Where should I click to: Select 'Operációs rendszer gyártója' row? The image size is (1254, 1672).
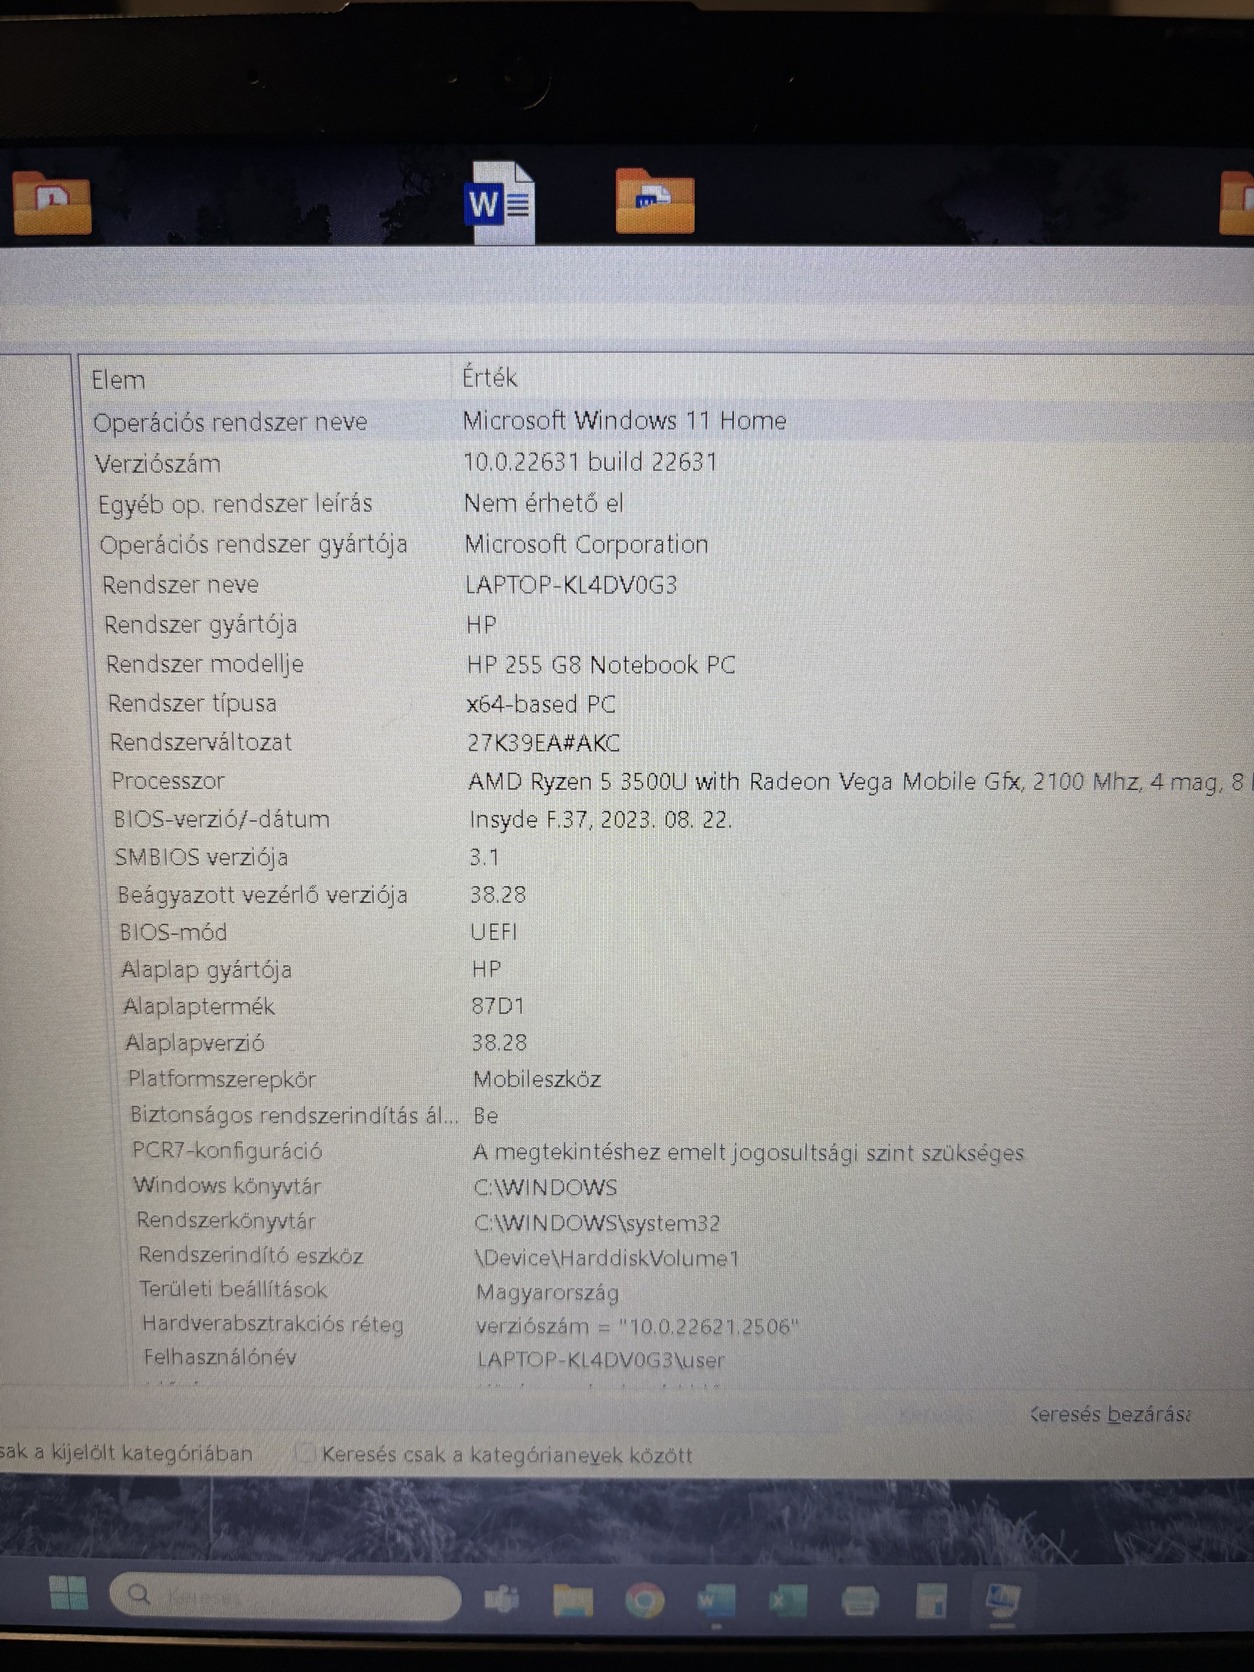click(x=668, y=544)
